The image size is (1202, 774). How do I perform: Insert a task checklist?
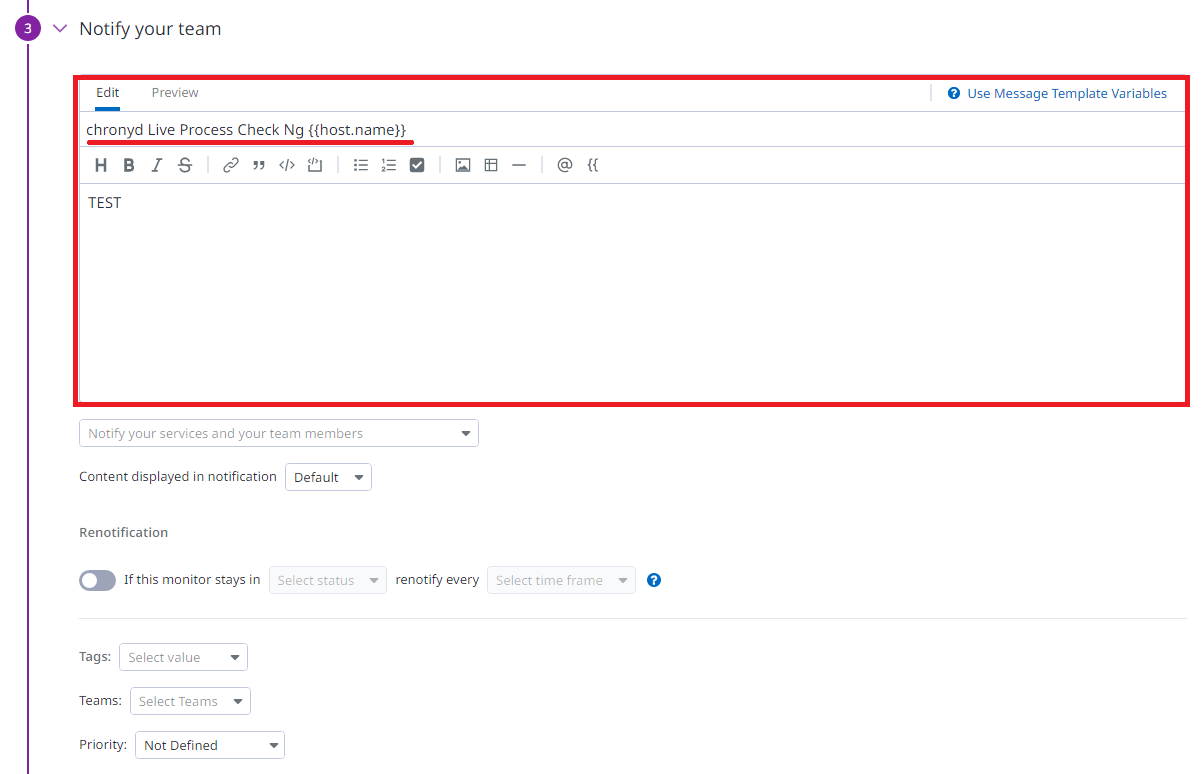pos(417,165)
